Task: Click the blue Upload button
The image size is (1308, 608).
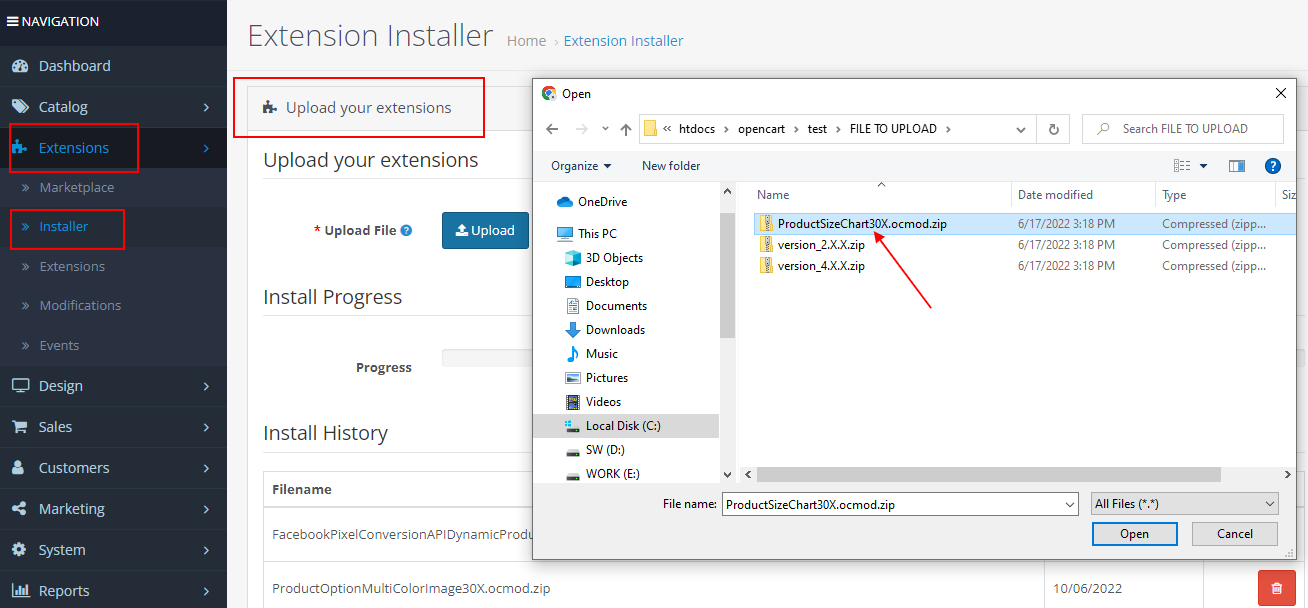Action: coord(485,230)
